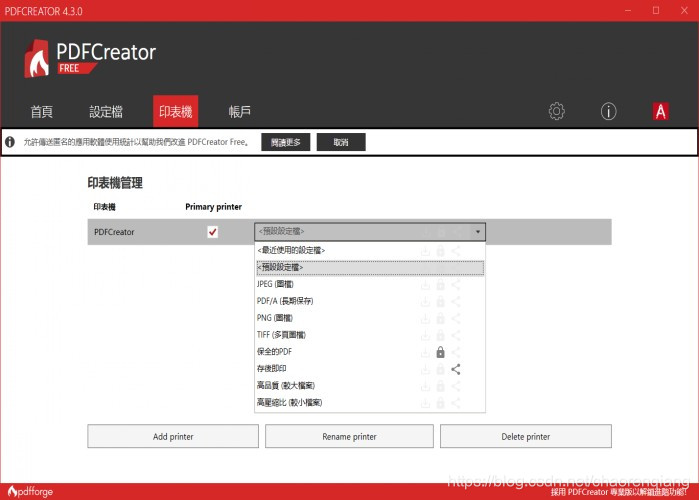
Task: Open the info circle icon
Action: point(609,111)
